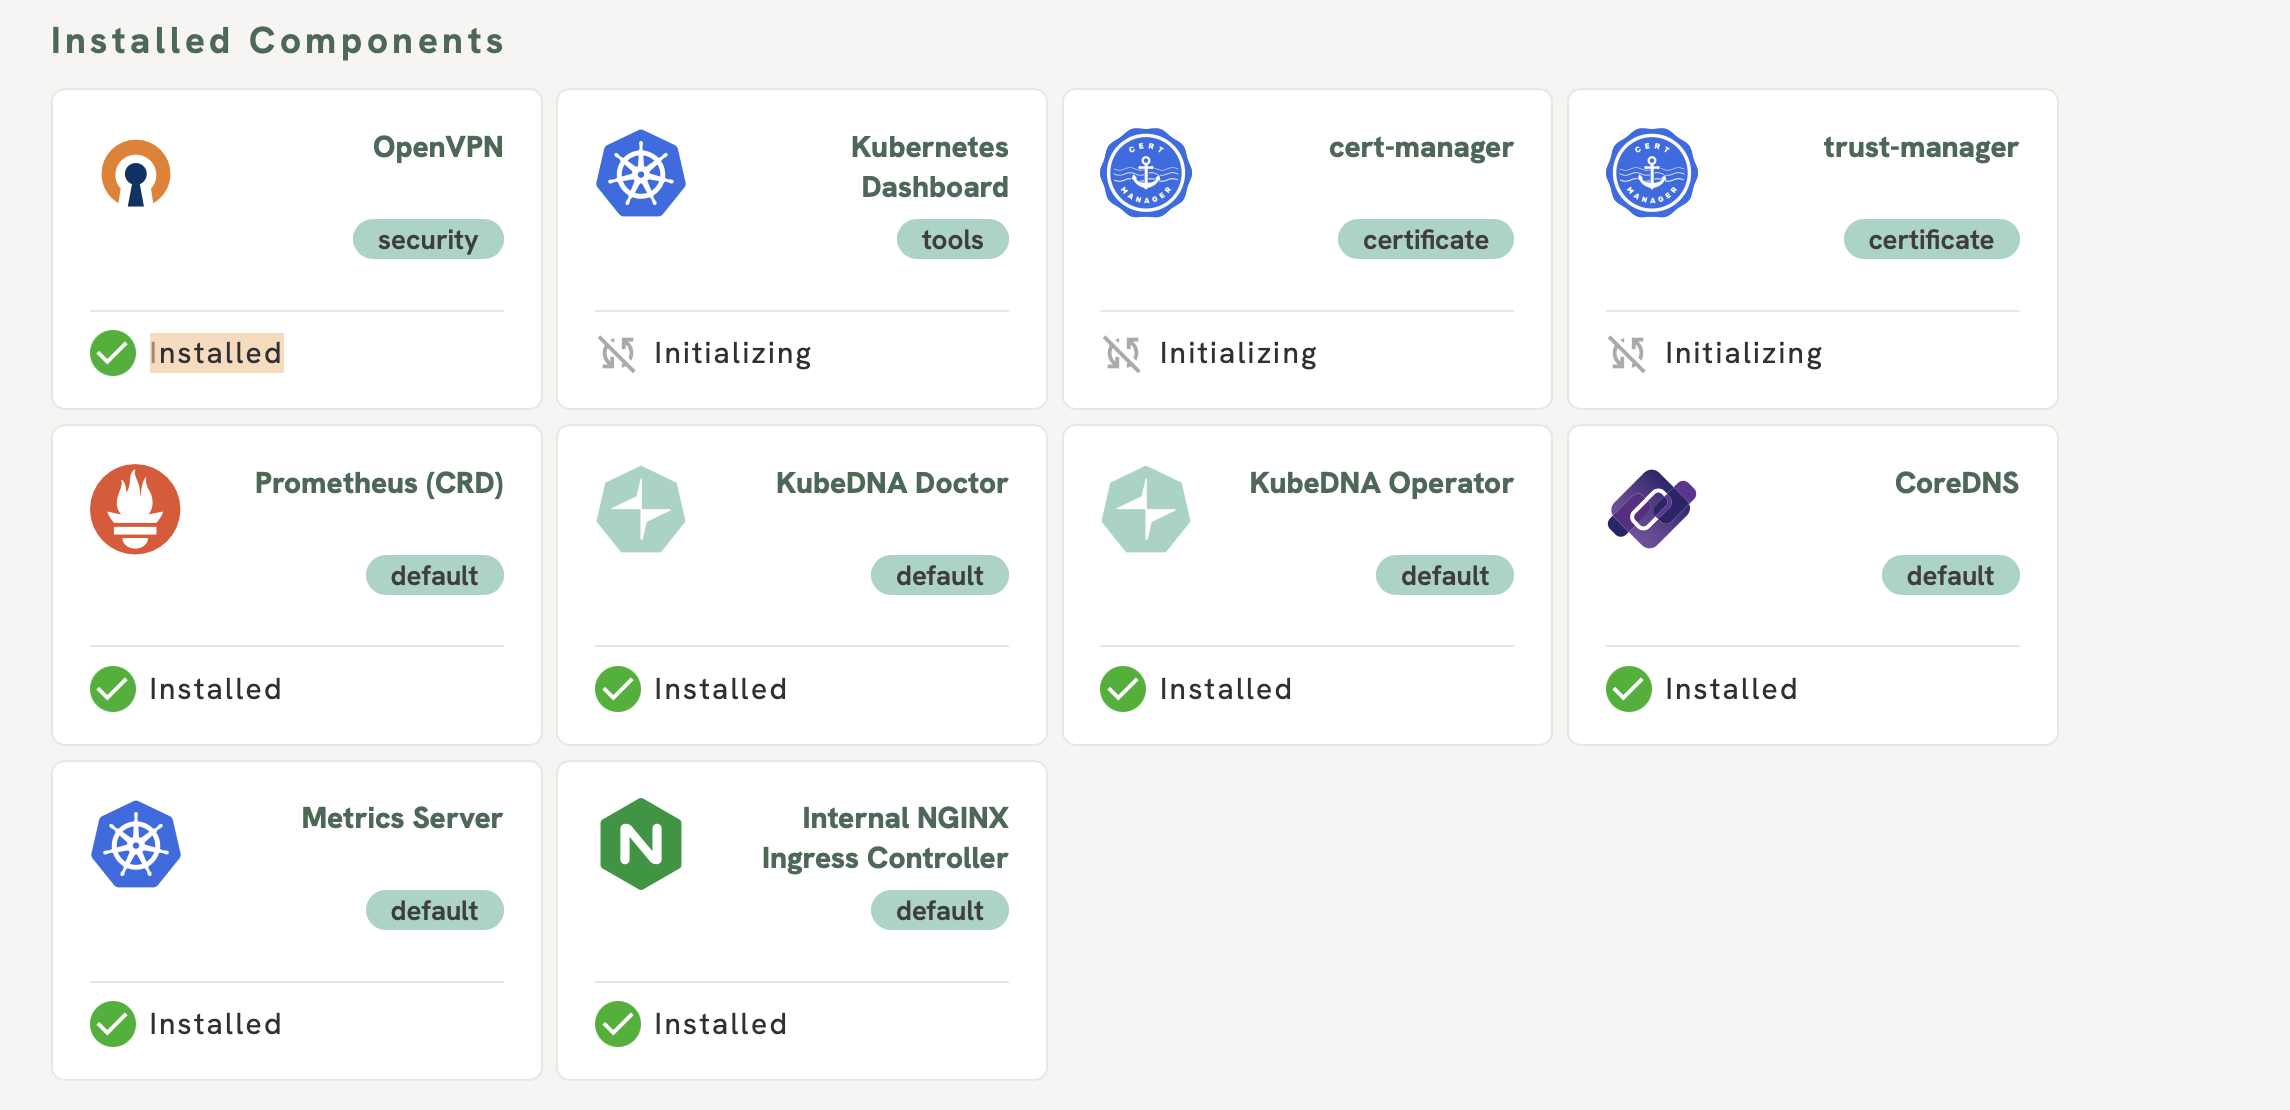Image resolution: width=2290 pixels, height=1110 pixels.
Task: Click the default tag on CoreDNS
Action: coord(1950,576)
